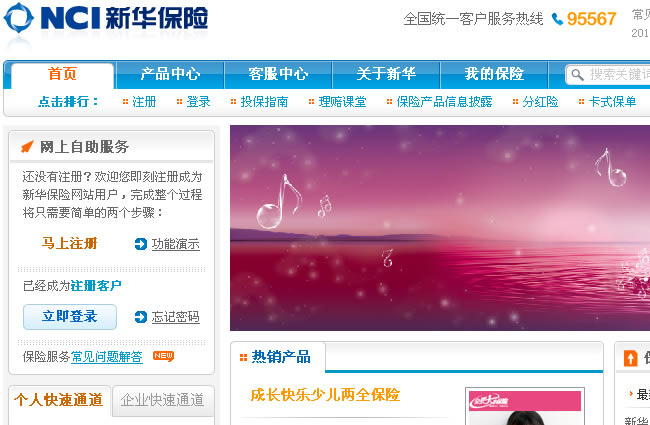Screen dimensions: 650x425
Task: Click the 马上注册 button
Action: click(x=70, y=243)
